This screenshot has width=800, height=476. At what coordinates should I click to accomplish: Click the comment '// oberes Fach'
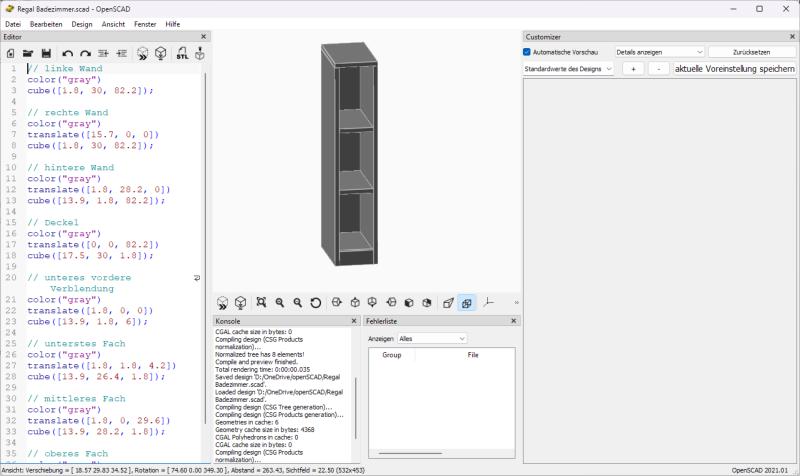[x=67, y=454]
